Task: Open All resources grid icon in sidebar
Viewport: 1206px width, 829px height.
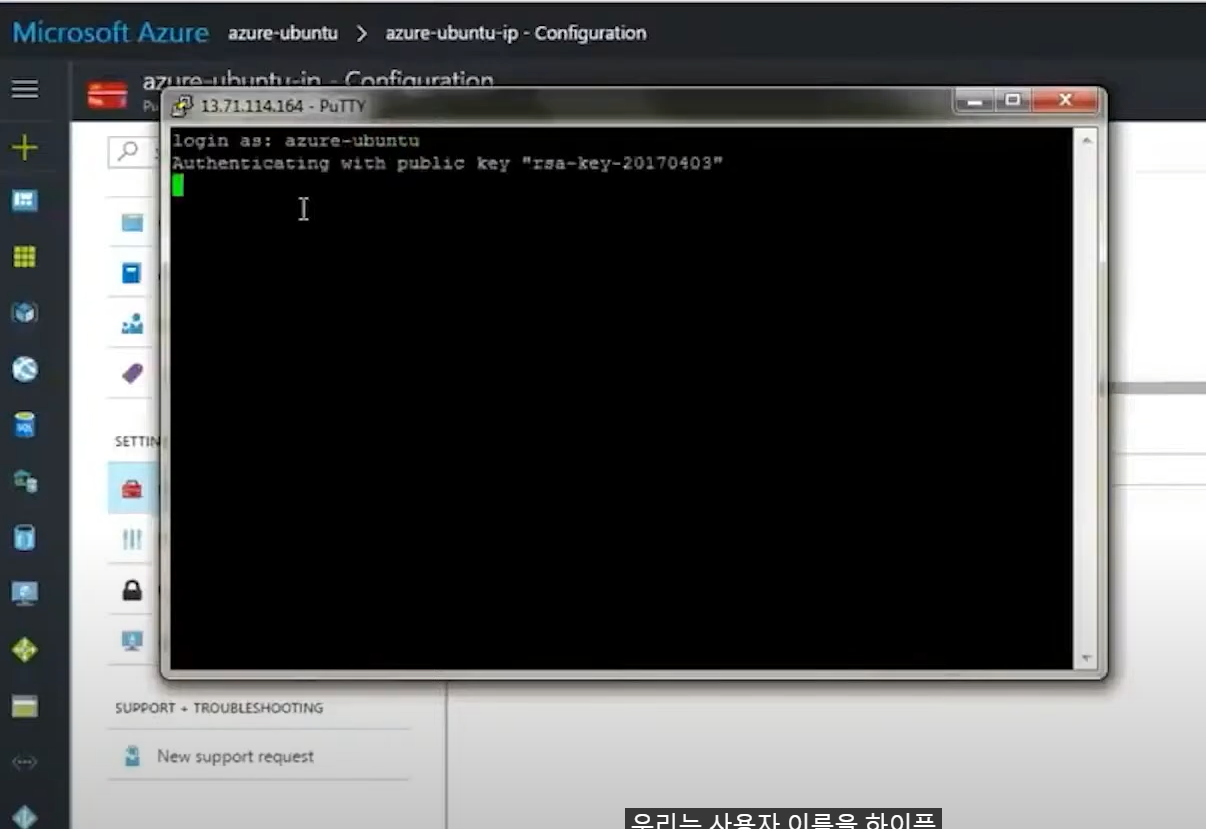Action: pos(25,257)
